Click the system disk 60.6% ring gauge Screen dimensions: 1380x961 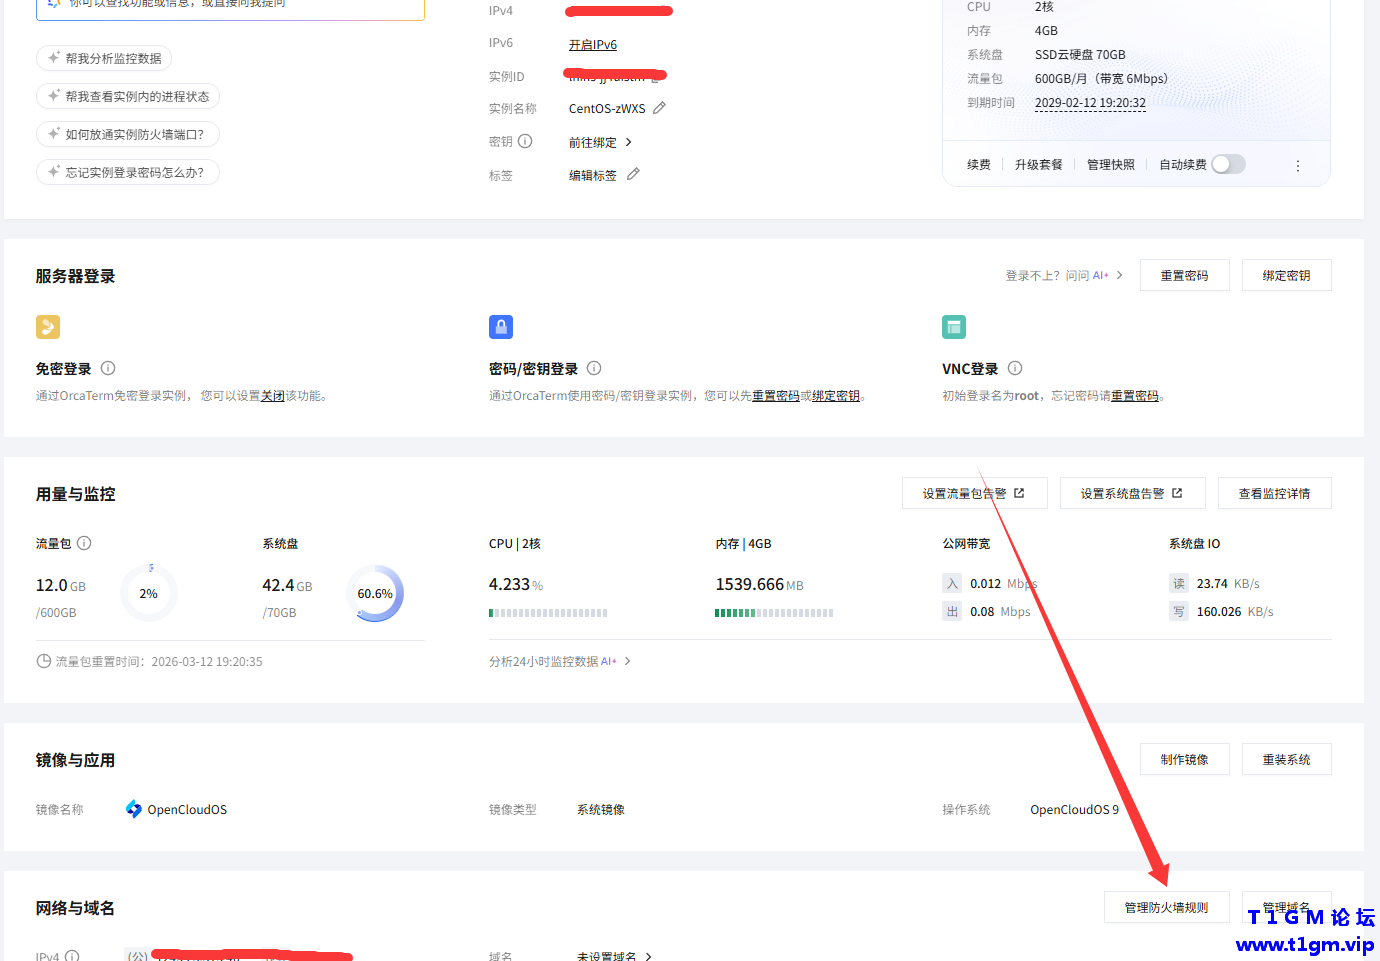click(x=375, y=593)
